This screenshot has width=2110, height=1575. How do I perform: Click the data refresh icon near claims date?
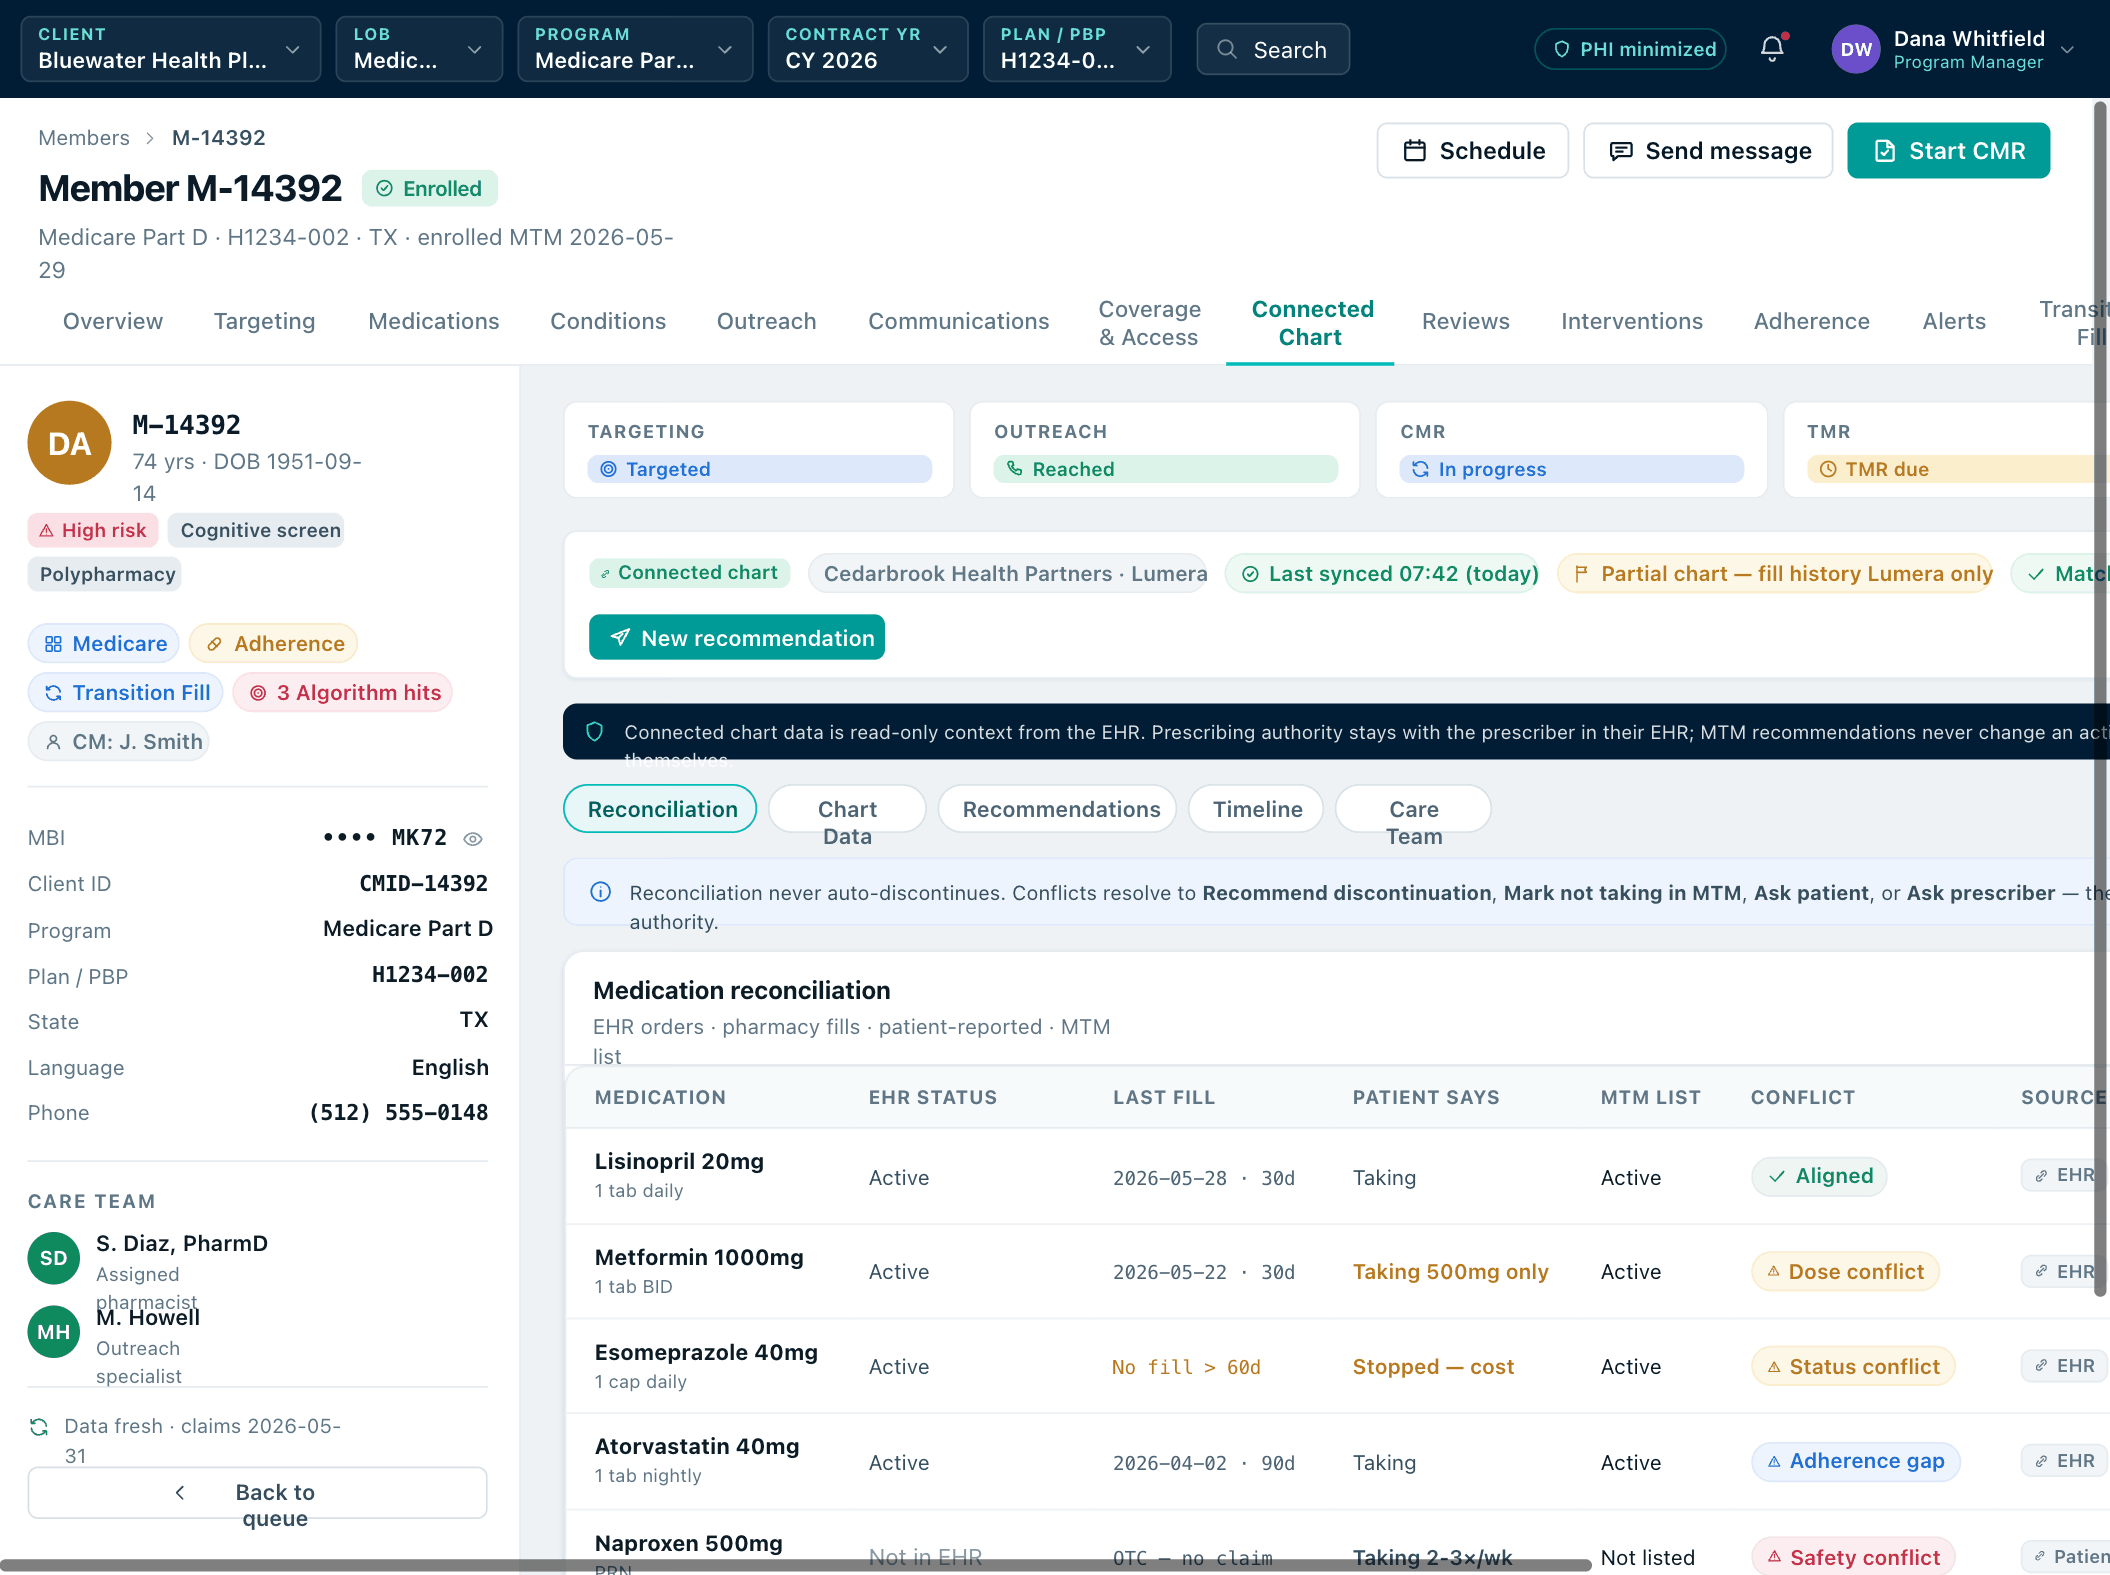[39, 1427]
